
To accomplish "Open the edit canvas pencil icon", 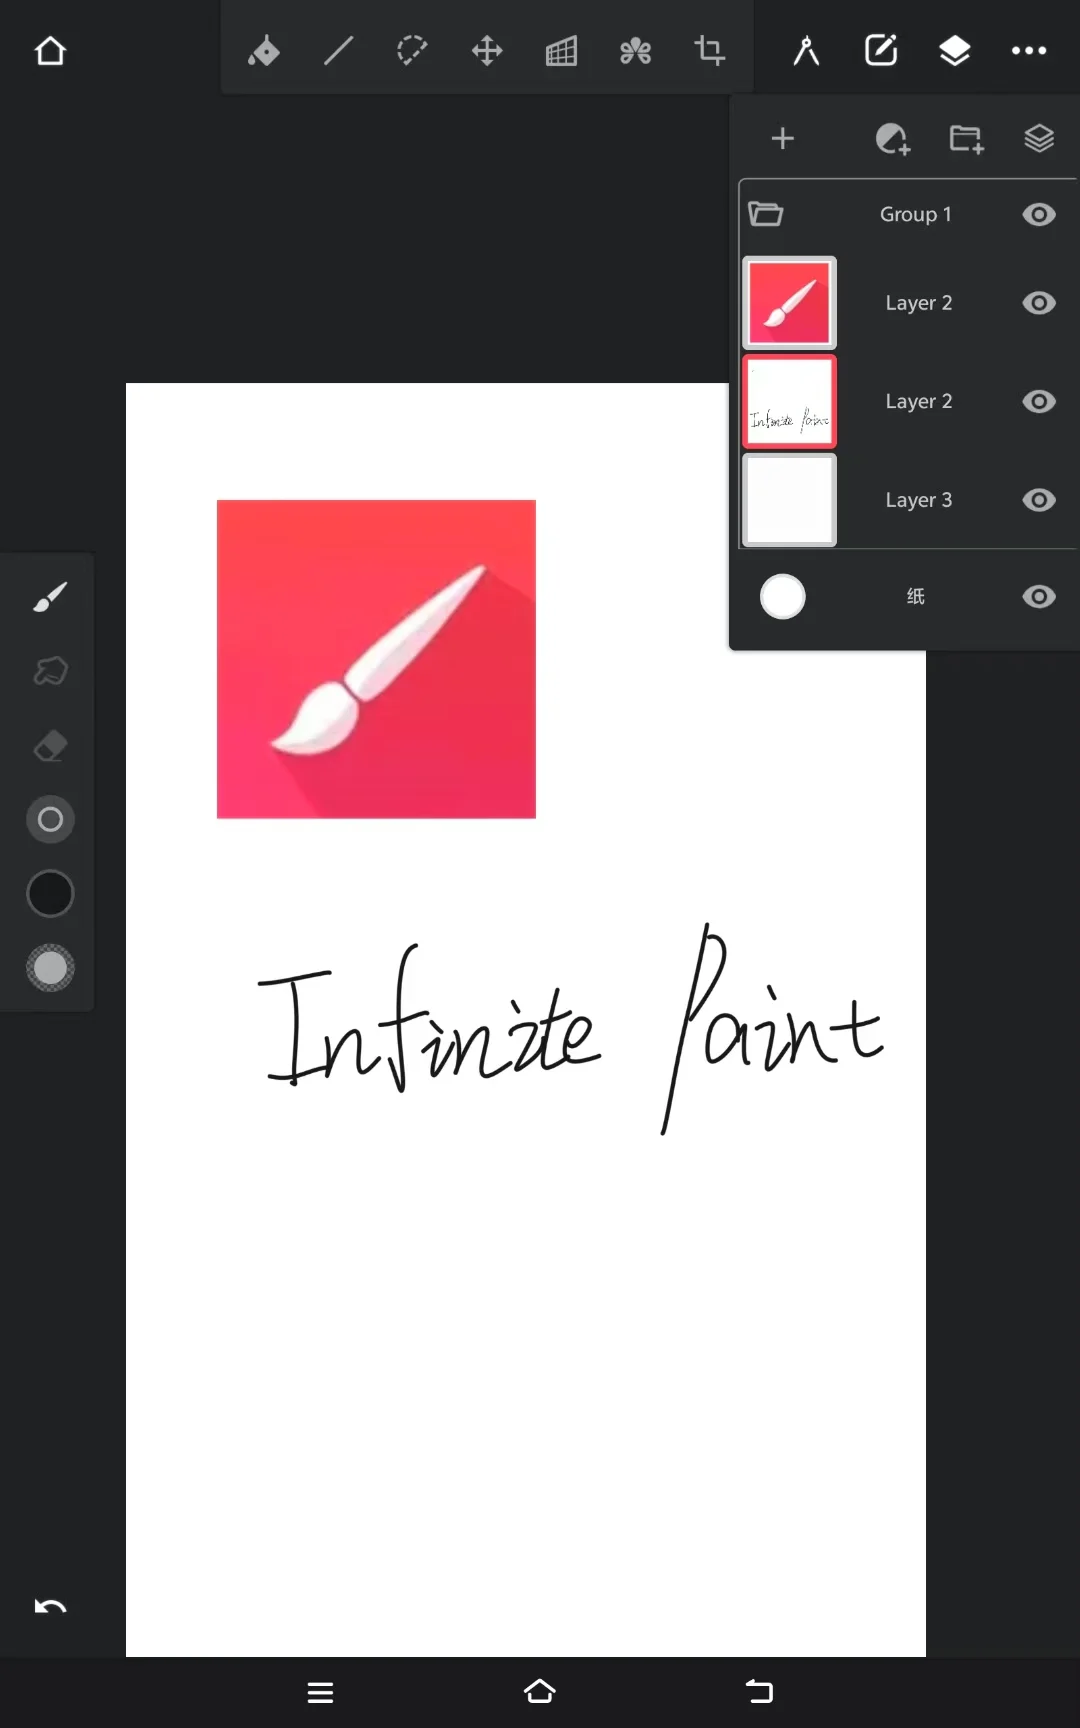I will coord(881,50).
